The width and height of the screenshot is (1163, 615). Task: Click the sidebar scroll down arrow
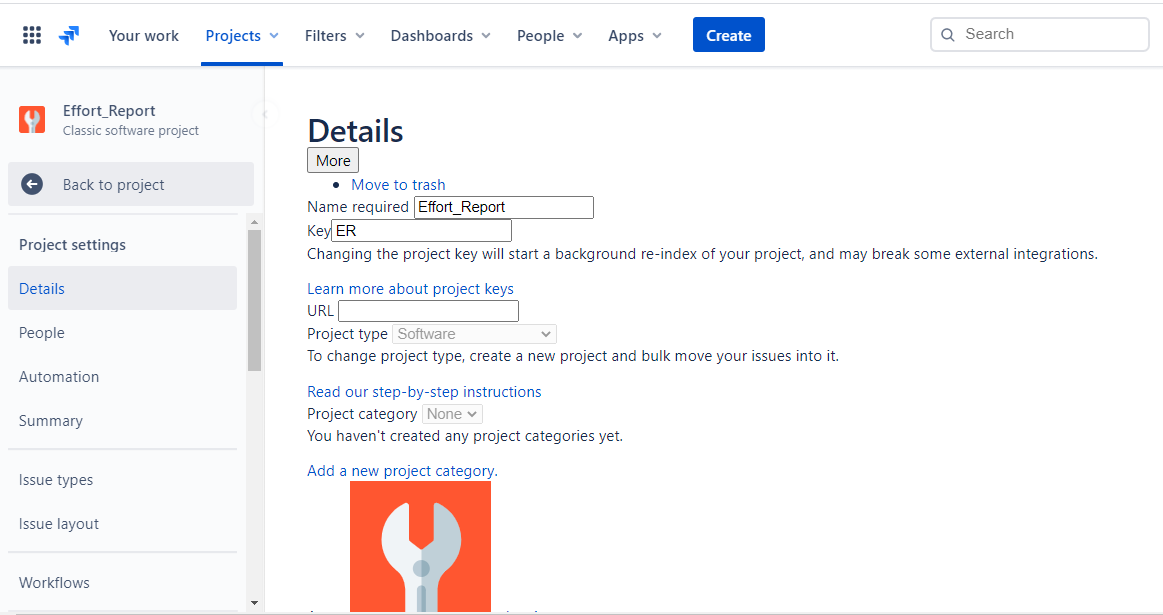point(254,603)
